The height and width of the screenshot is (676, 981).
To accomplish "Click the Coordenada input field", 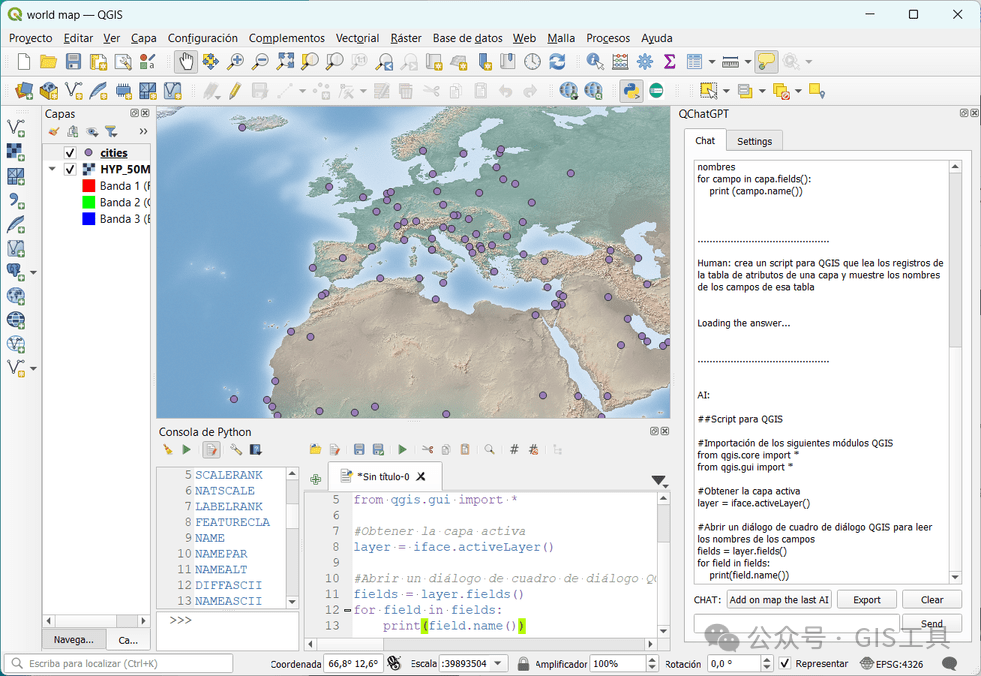I will pos(353,663).
